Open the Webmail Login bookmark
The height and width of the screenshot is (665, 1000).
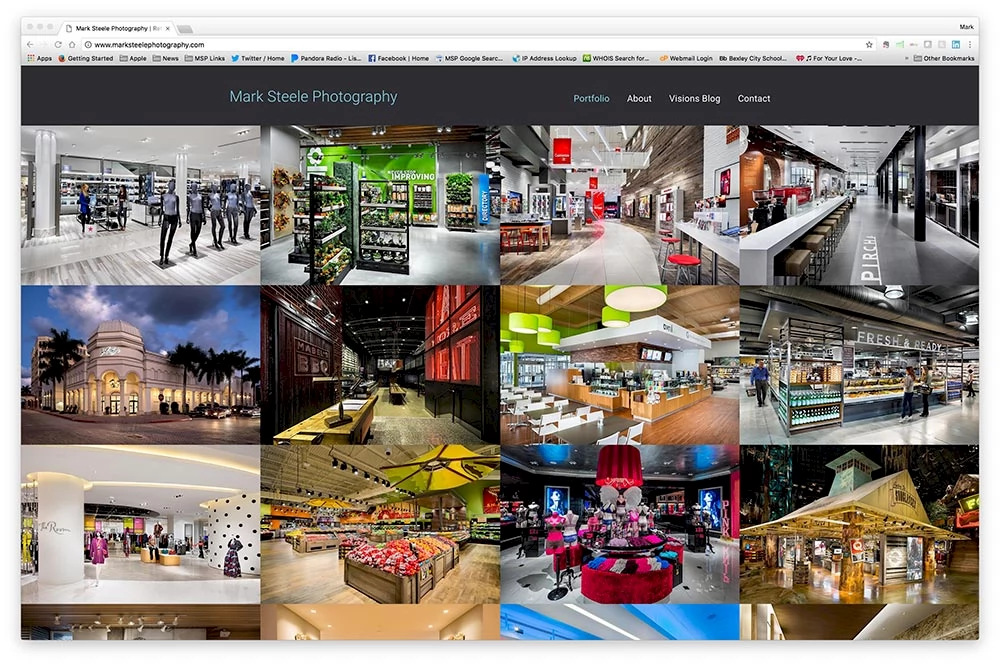click(x=686, y=58)
